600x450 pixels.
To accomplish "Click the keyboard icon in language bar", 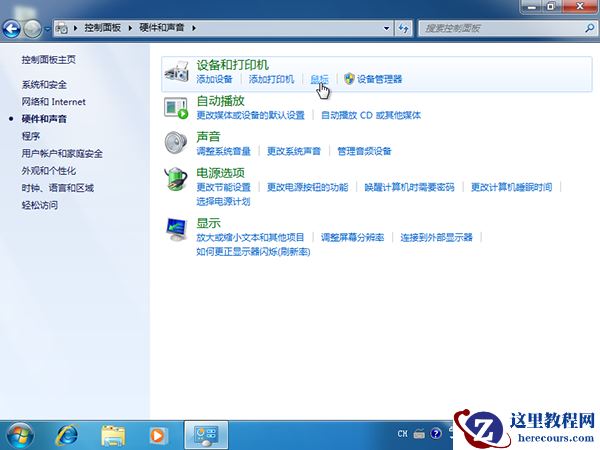I will pyautogui.click(x=419, y=434).
